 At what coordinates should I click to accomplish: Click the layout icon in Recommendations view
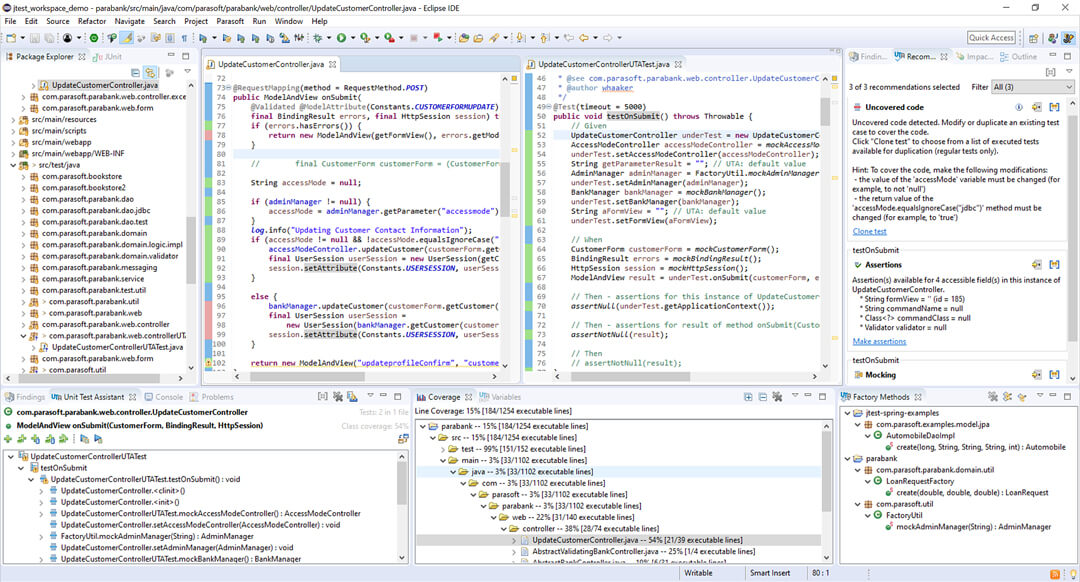pyautogui.click(x=1050, y=72)
